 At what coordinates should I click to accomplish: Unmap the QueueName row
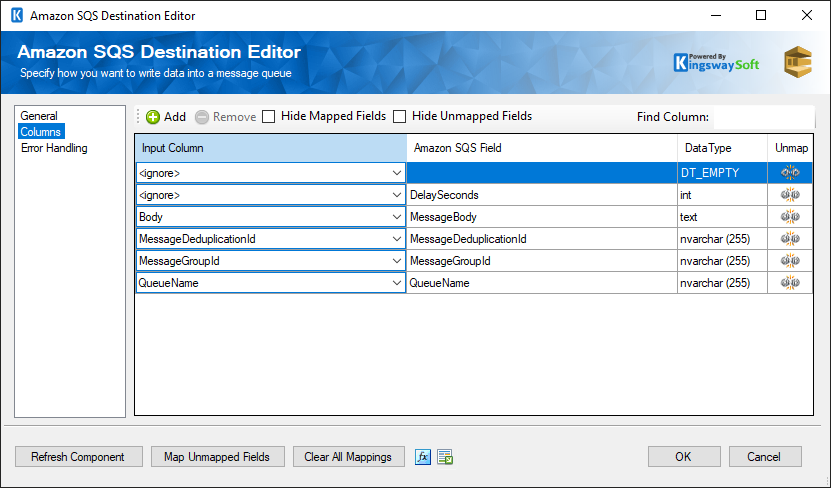click(x=790, y=283)
